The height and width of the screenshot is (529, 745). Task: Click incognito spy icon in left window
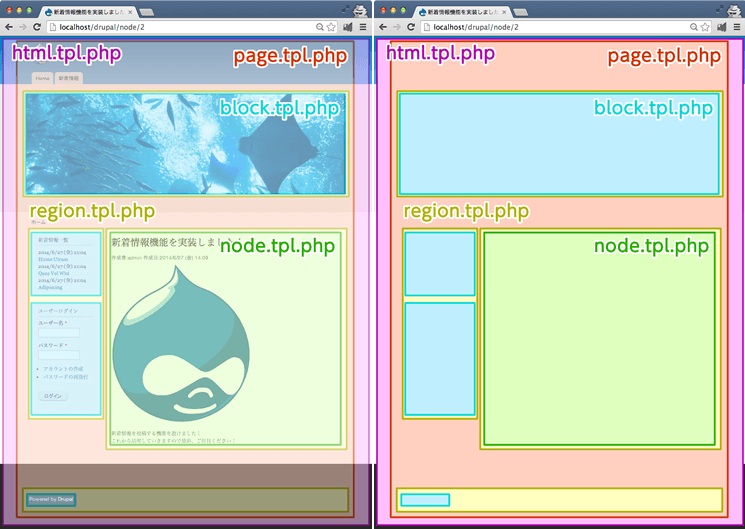tap(360, 10)
